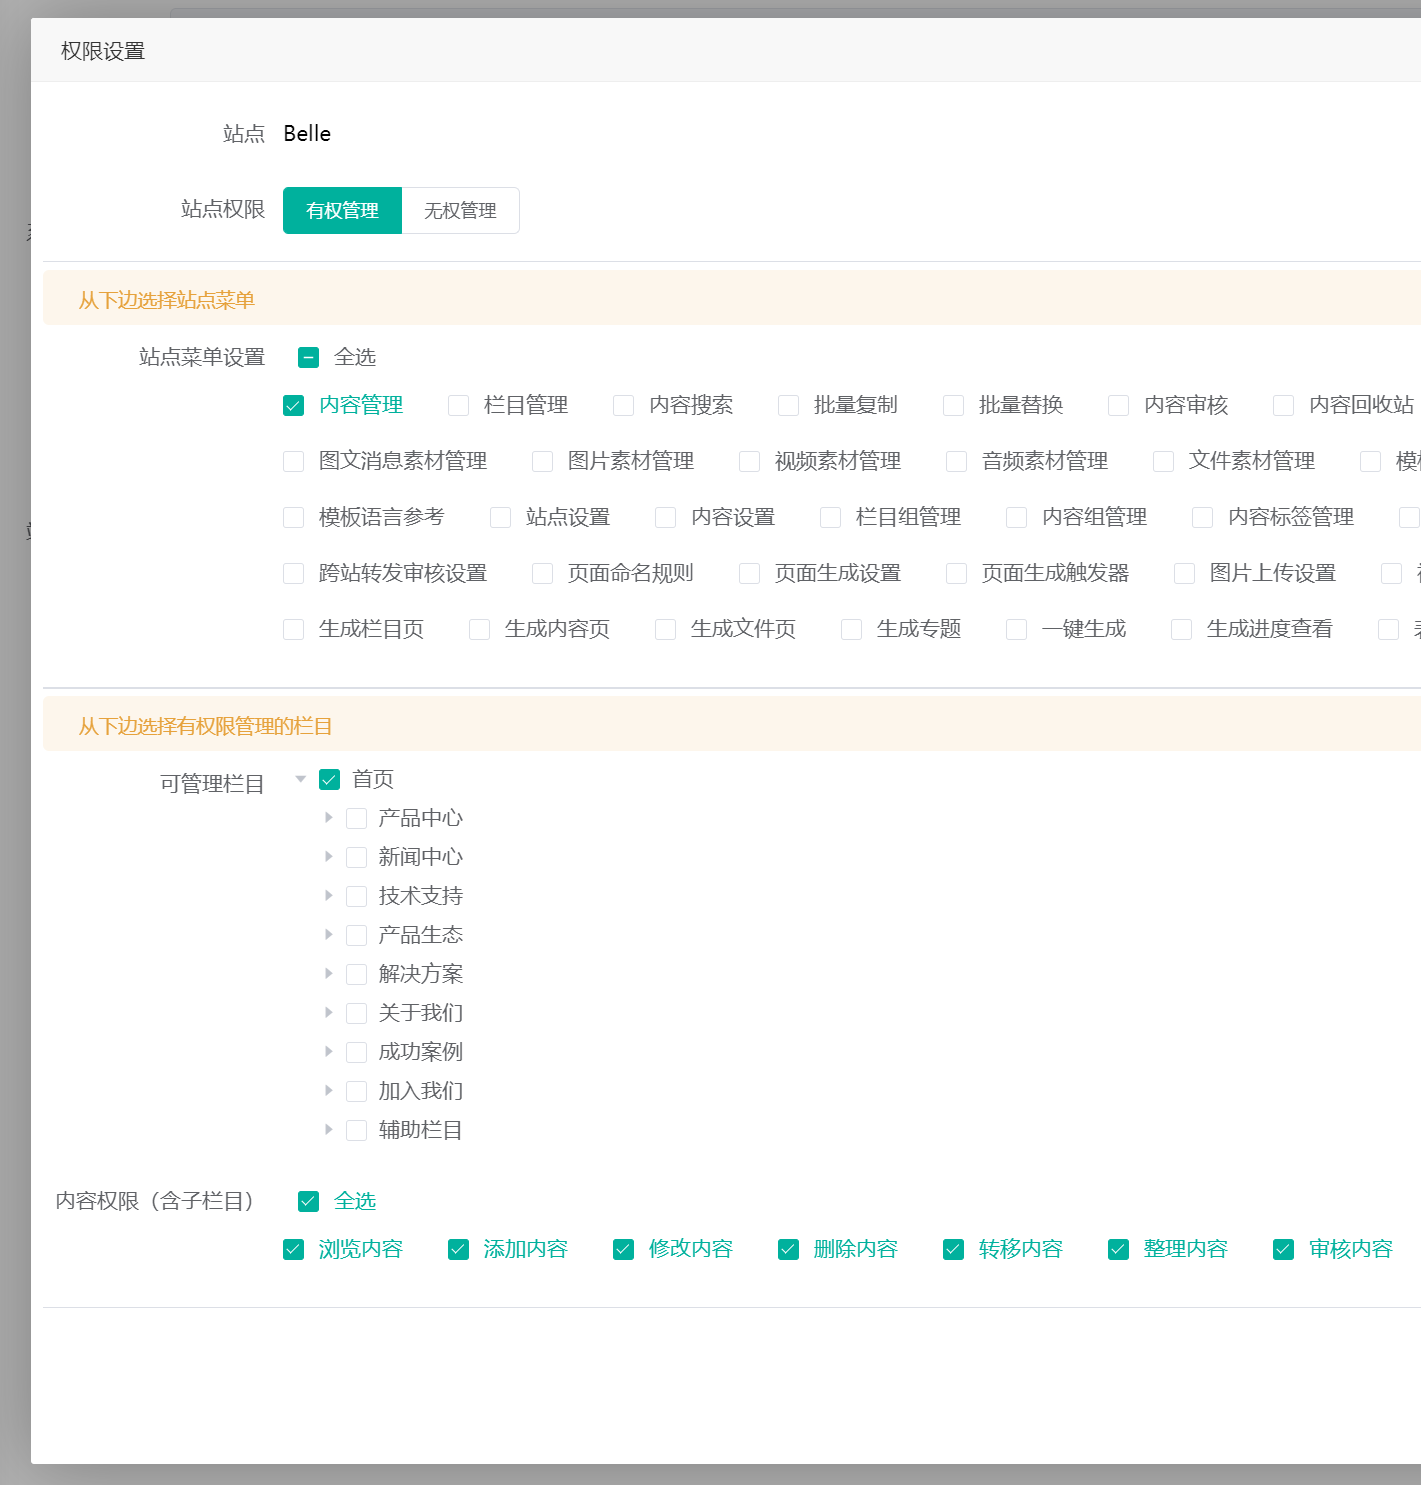Expand the 新闻中心 tree arrow
This screenshot has width=1421, height=1485.
(x=328, y=857)
